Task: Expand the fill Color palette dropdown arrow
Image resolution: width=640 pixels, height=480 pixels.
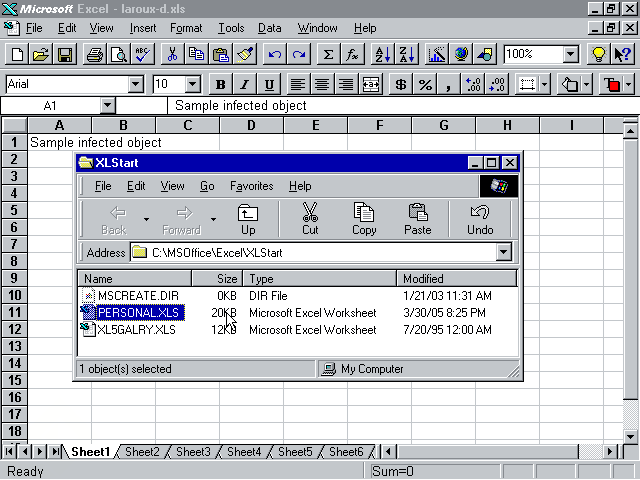Action: [x=587, y=84]
